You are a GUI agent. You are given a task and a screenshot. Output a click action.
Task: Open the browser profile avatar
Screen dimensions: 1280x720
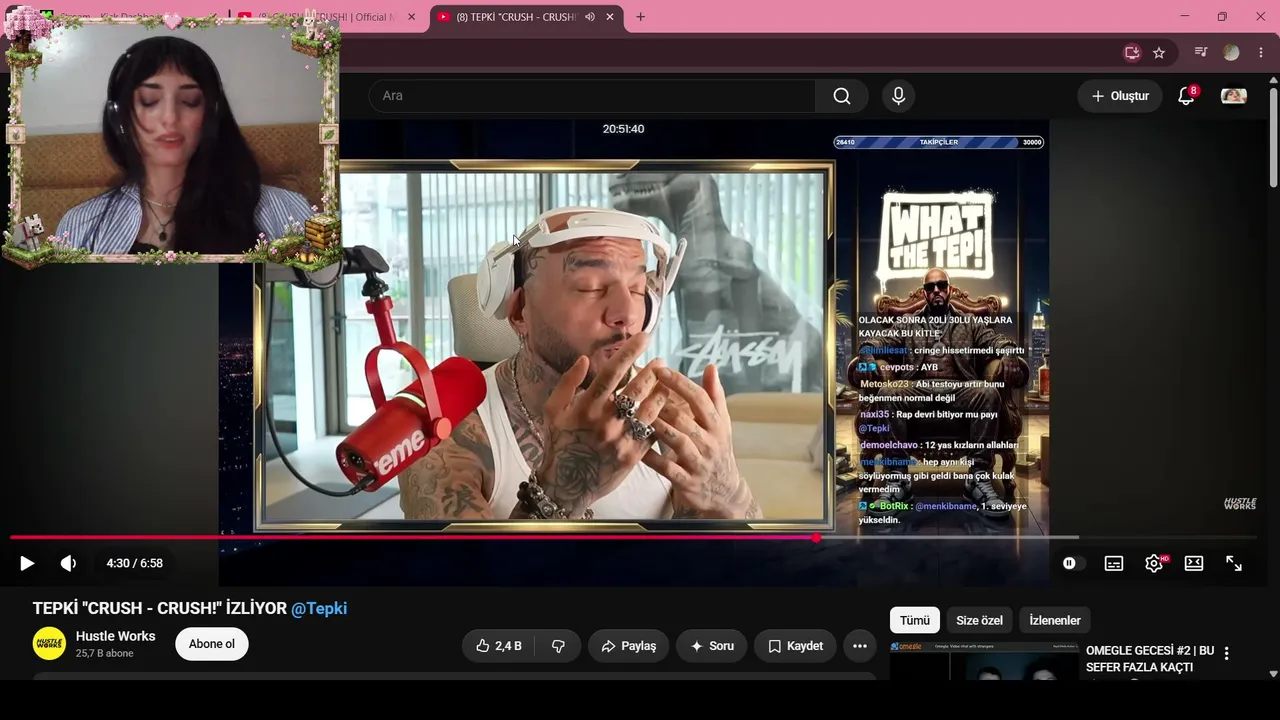point(1231,53)
